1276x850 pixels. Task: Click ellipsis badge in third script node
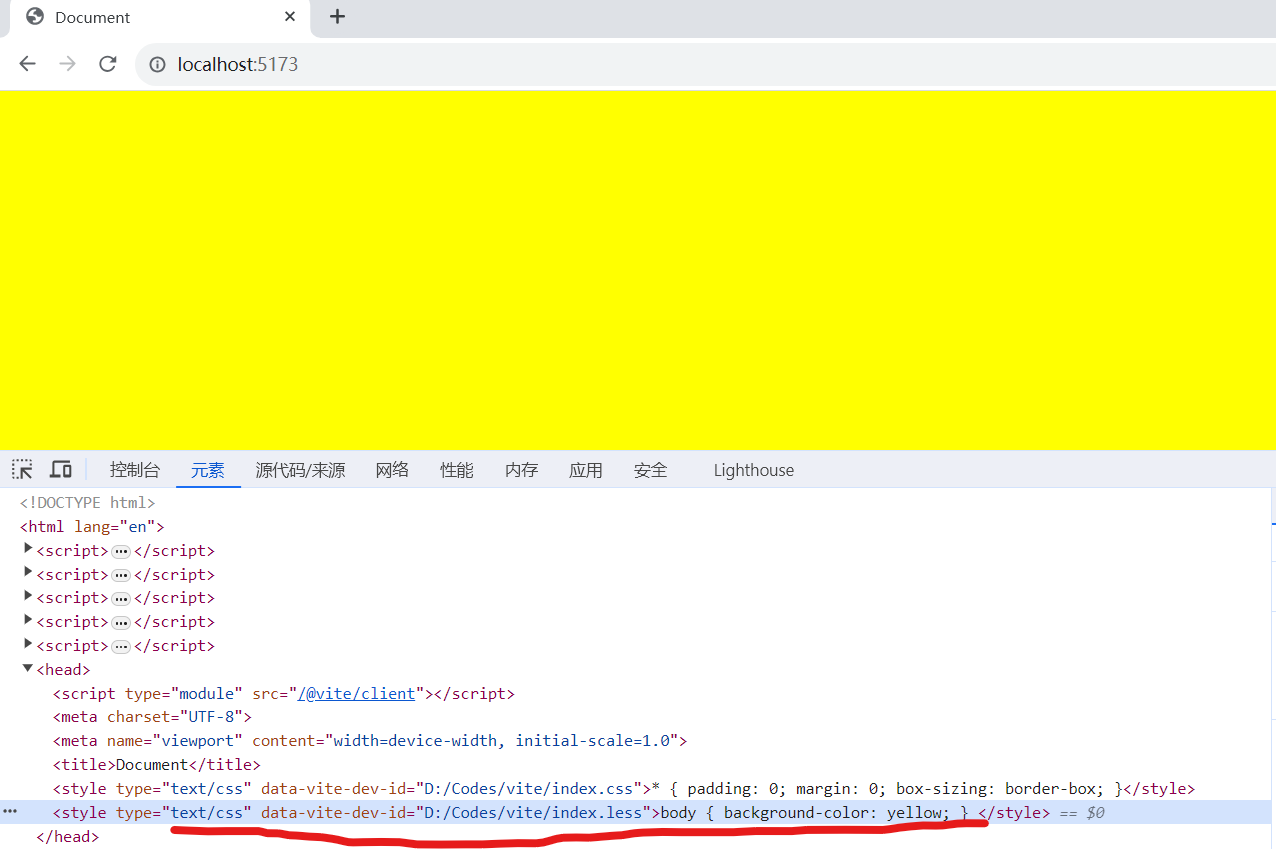121,598
